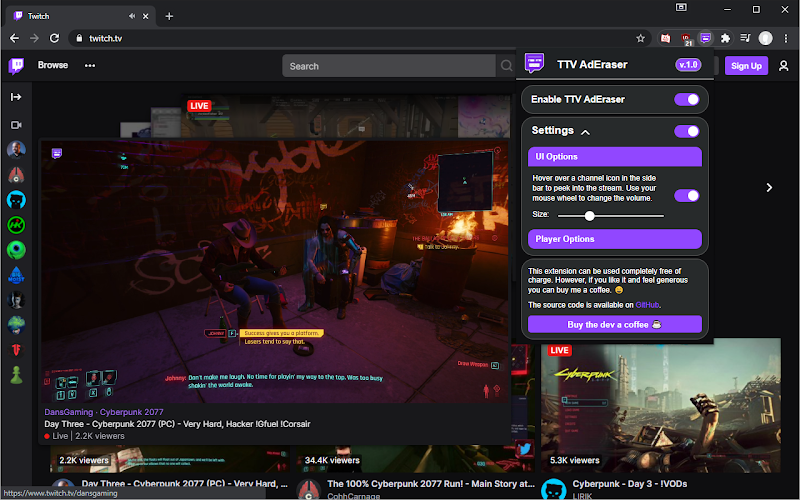Open the followed channels camera icon
This screenshot has height=500, width=800.
coord(16,125)
